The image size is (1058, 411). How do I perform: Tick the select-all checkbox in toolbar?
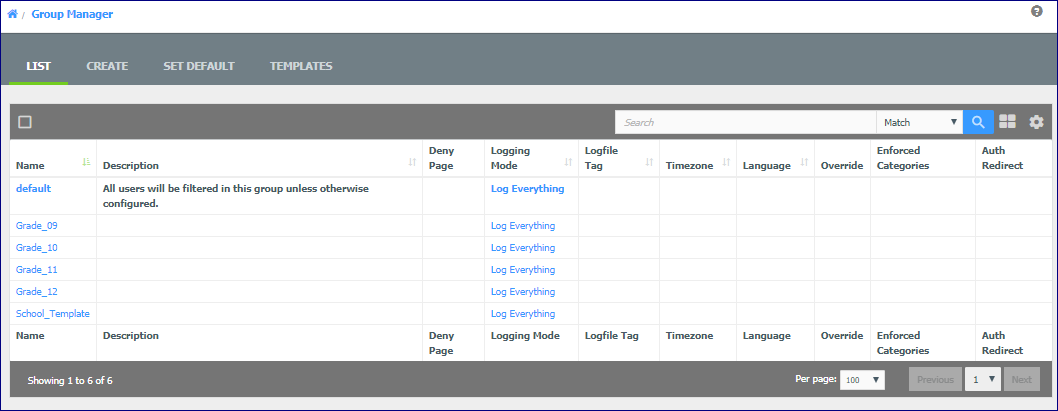26,122
